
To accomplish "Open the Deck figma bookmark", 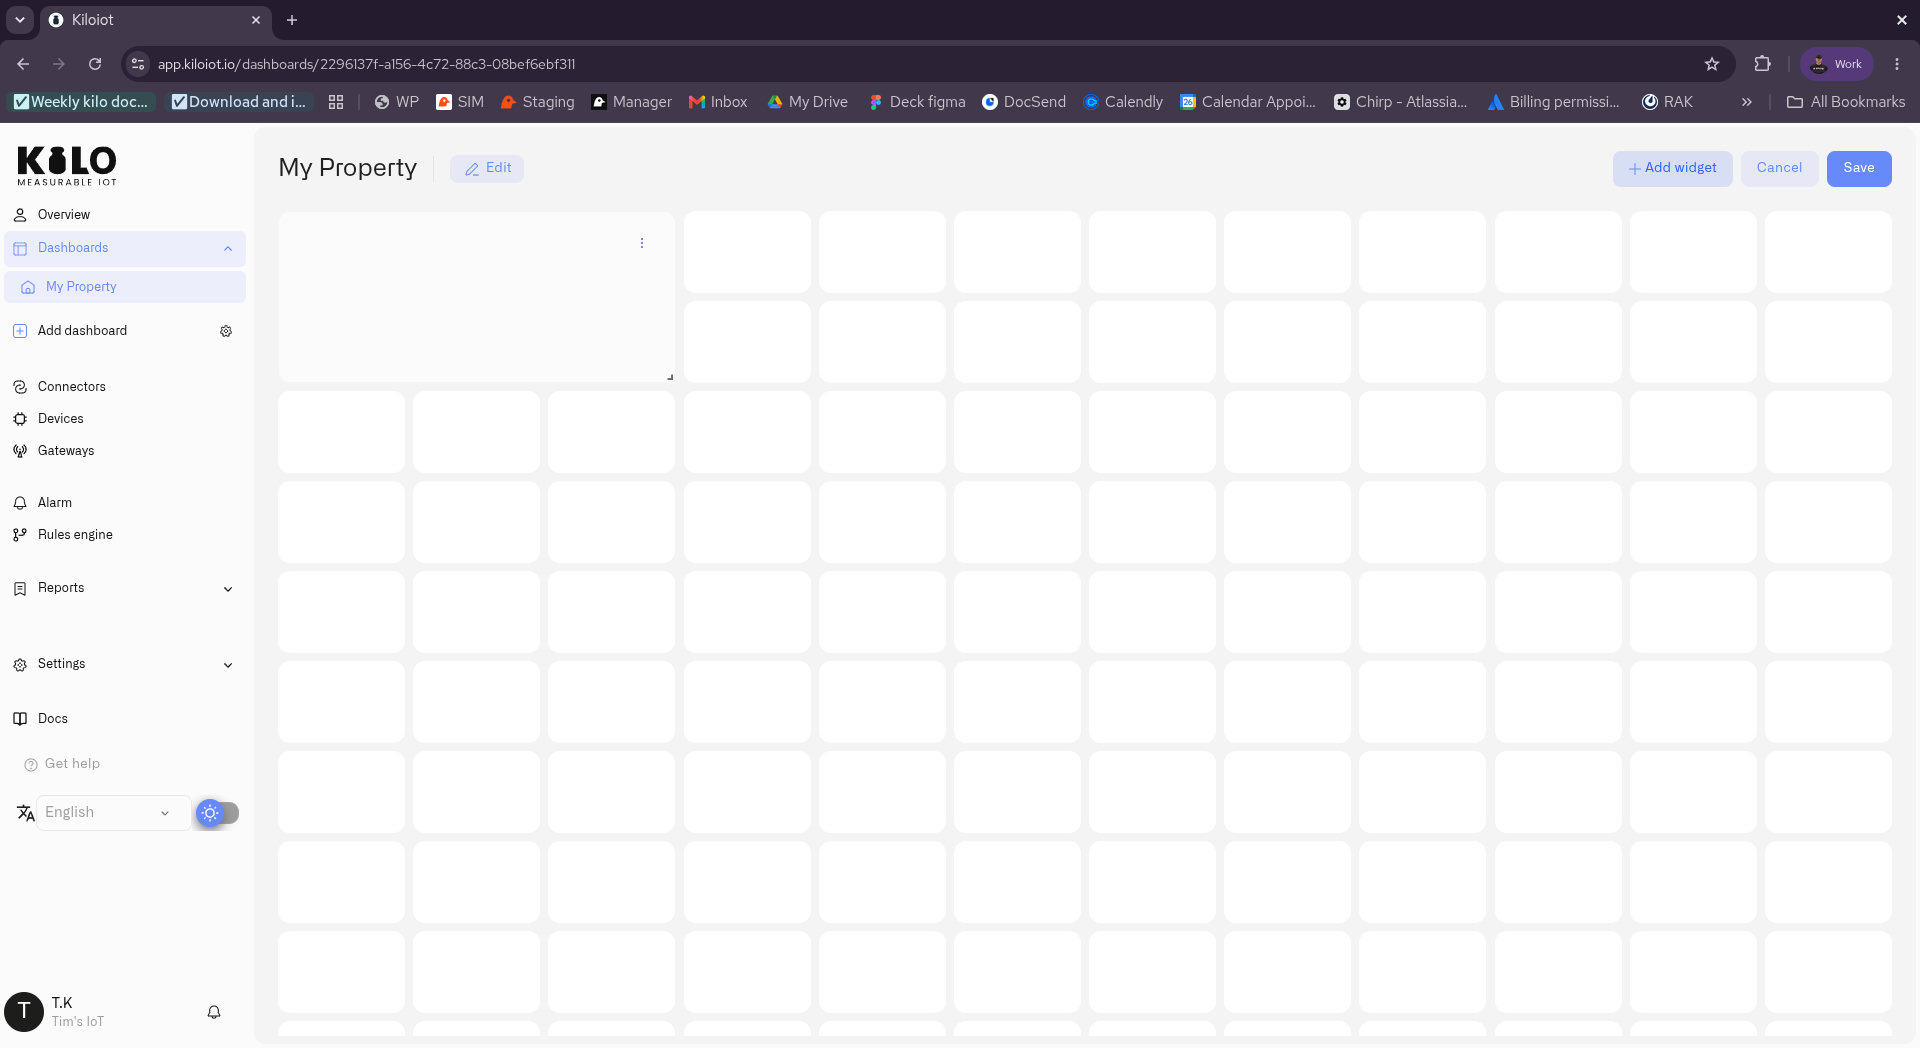I will [917, 102].
